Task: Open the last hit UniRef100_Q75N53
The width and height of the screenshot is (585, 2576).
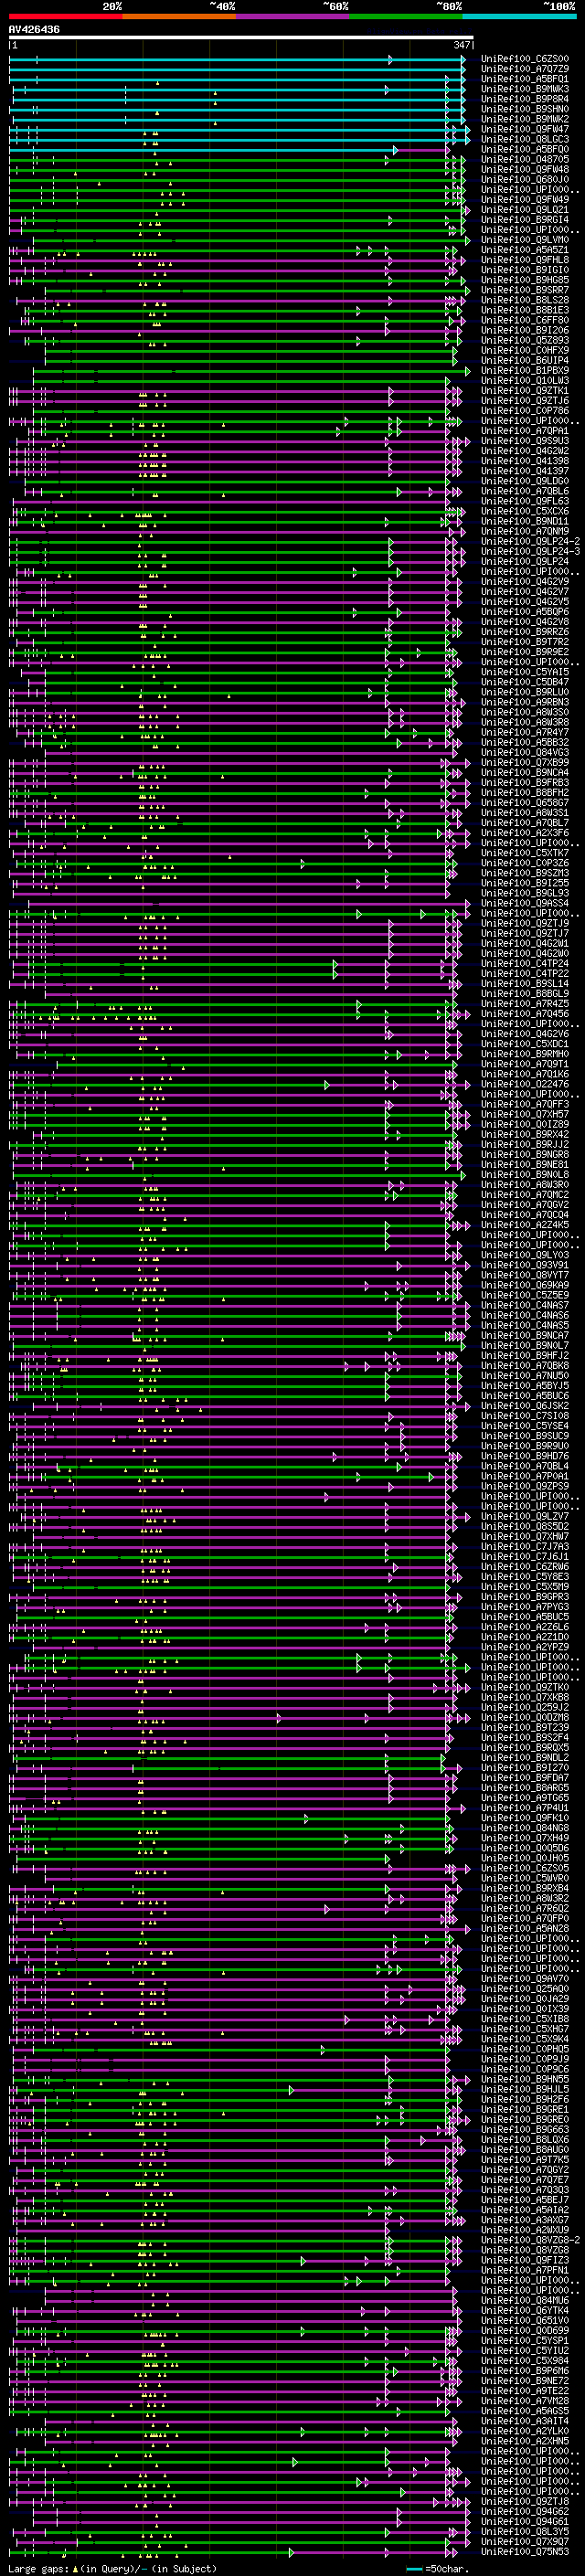Action: (525, 2551)
